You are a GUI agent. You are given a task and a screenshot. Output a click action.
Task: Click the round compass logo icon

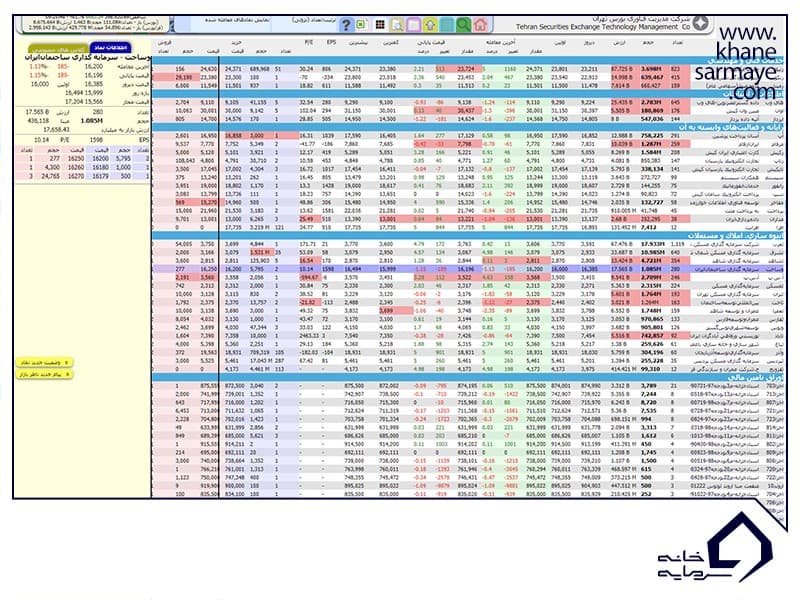(701, 23)
